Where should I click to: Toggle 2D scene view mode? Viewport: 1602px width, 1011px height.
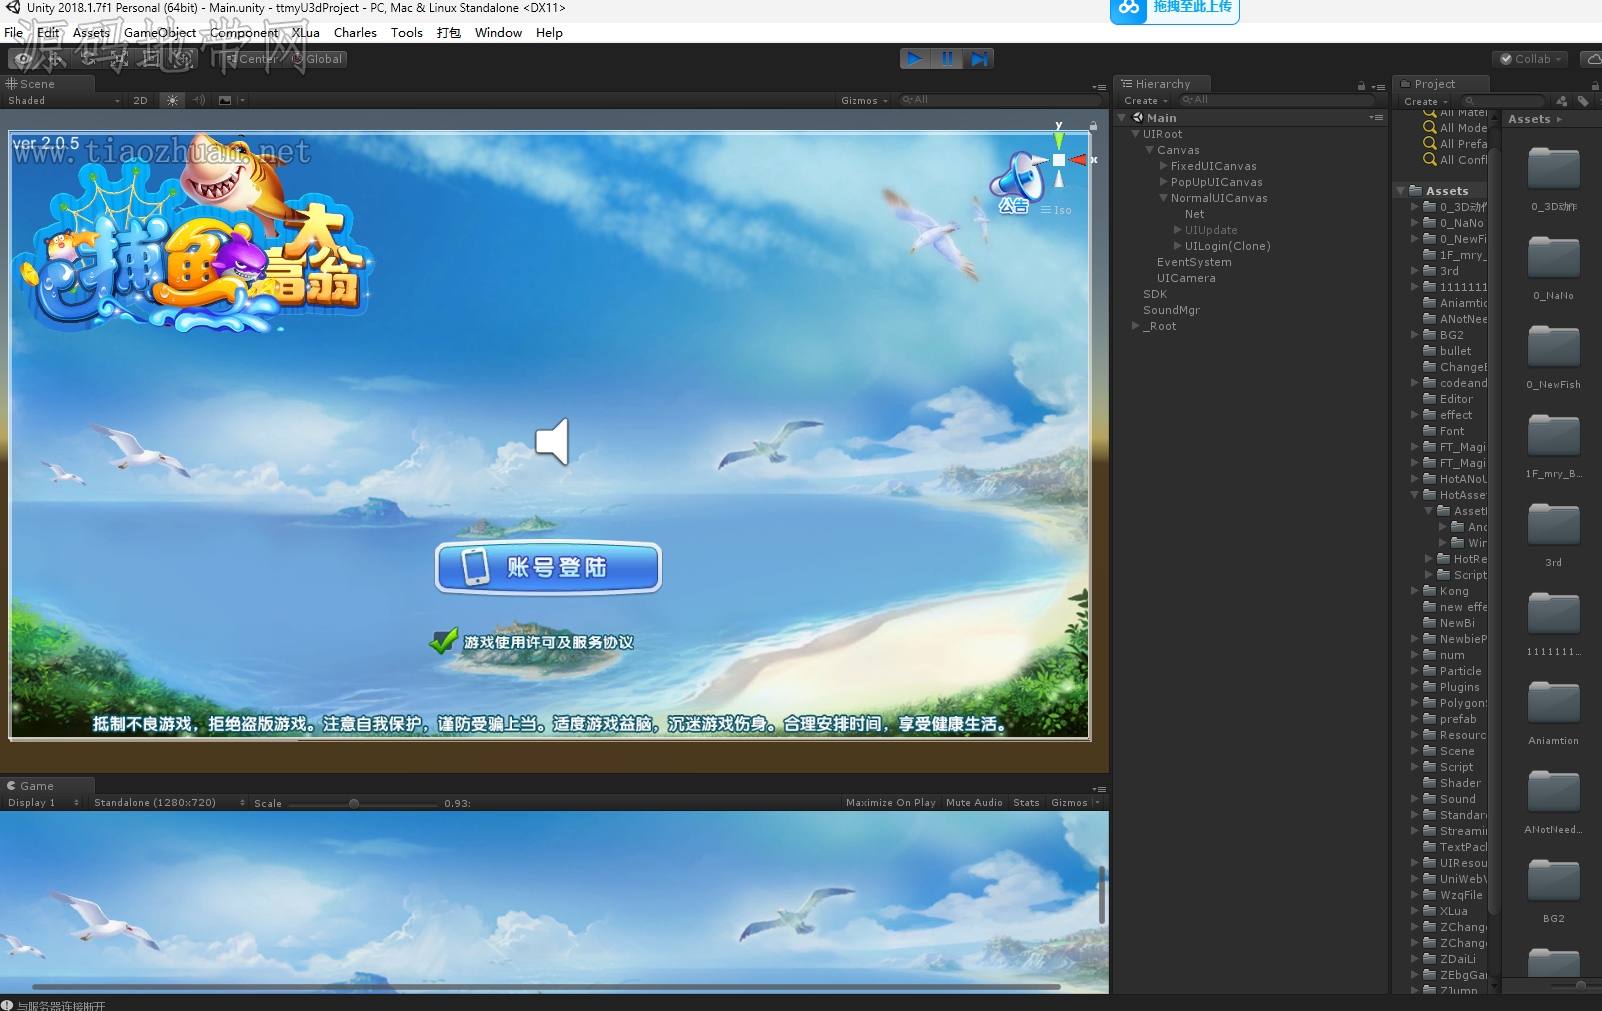click(x=140, y=101)
